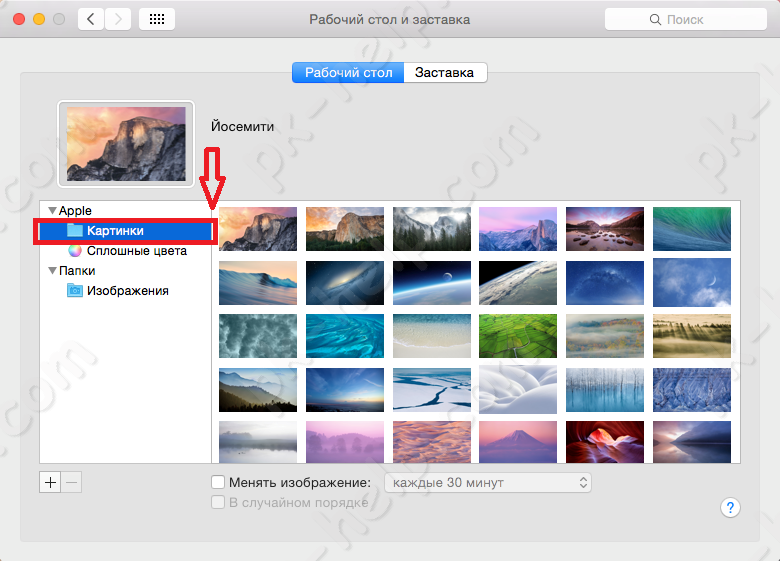Click the Сплошные цвета color wheel icon

pyautogui.click(x=75, y=251)
